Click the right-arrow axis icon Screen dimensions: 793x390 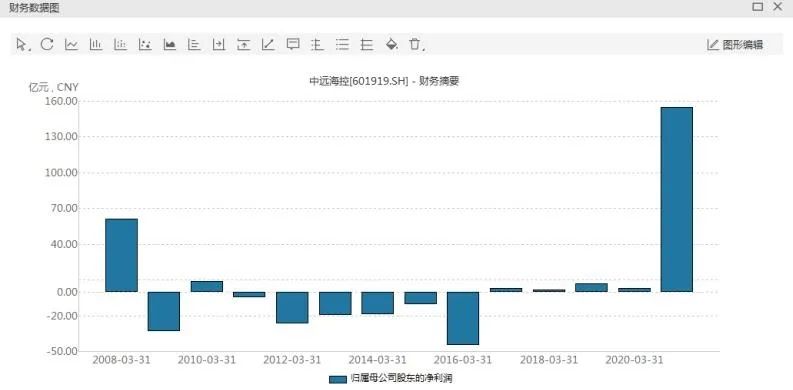point(218,45)
